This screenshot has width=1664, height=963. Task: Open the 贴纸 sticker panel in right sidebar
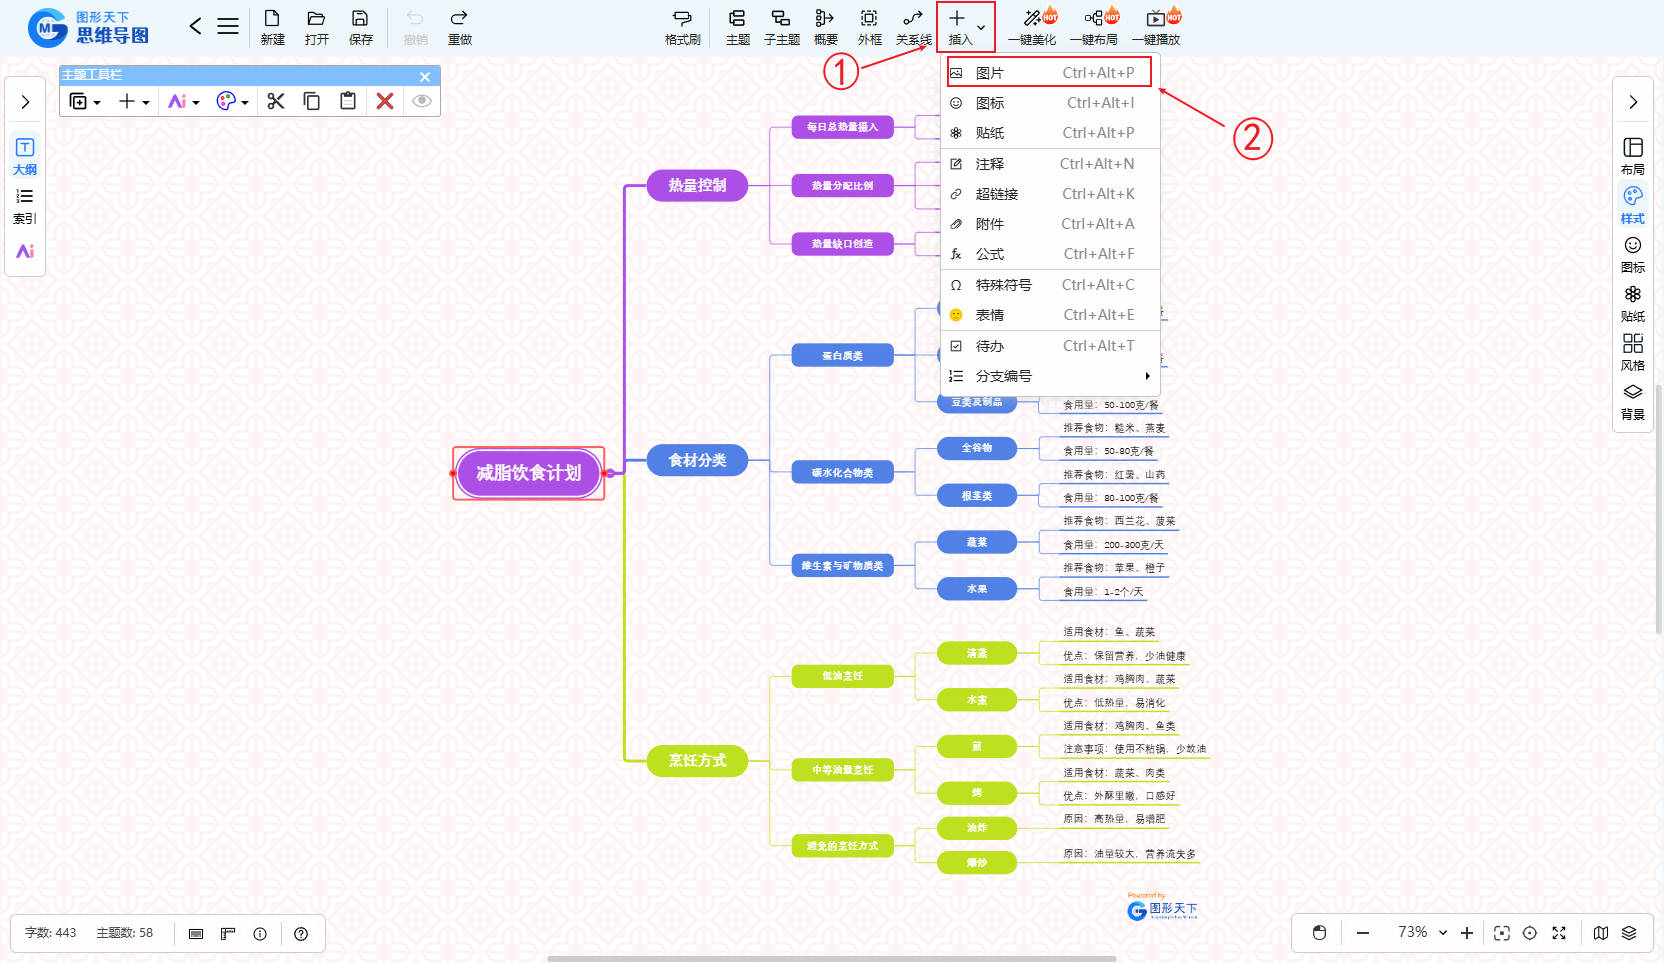[x=1632, y=303]
